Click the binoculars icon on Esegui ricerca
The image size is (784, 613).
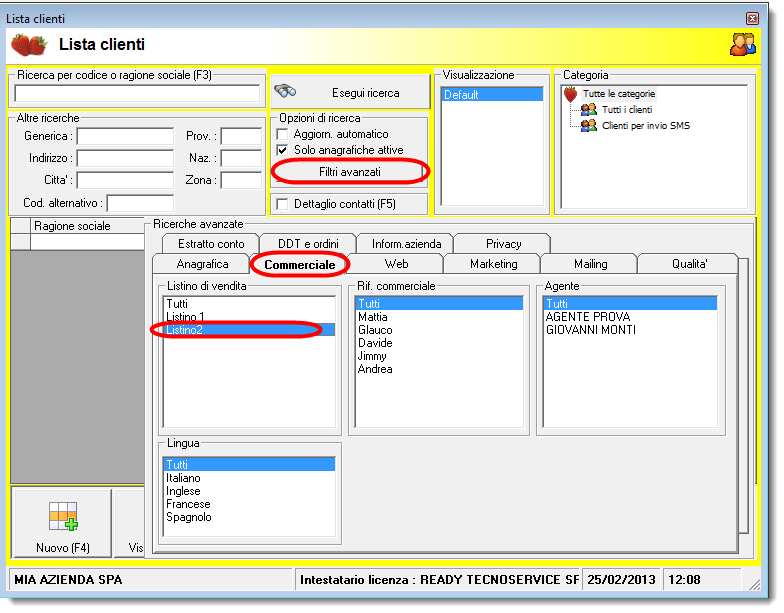[286, 91]
